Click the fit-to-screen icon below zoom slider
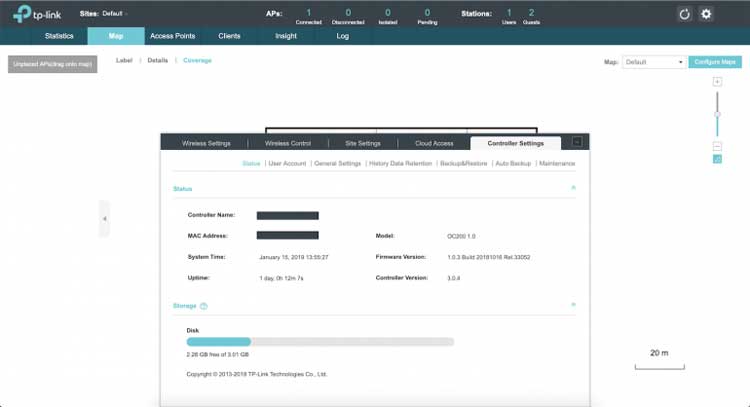Screen dimensions: 750x407 click(717, 158)
